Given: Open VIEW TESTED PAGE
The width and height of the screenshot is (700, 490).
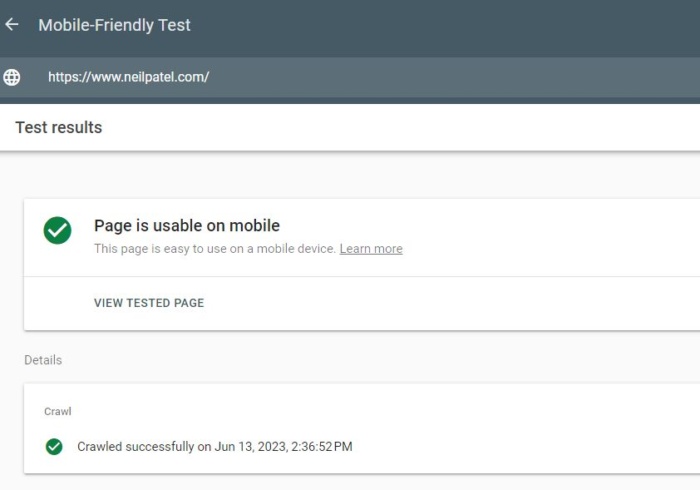Looking at the screenshot, I should (x=149, y=303).
